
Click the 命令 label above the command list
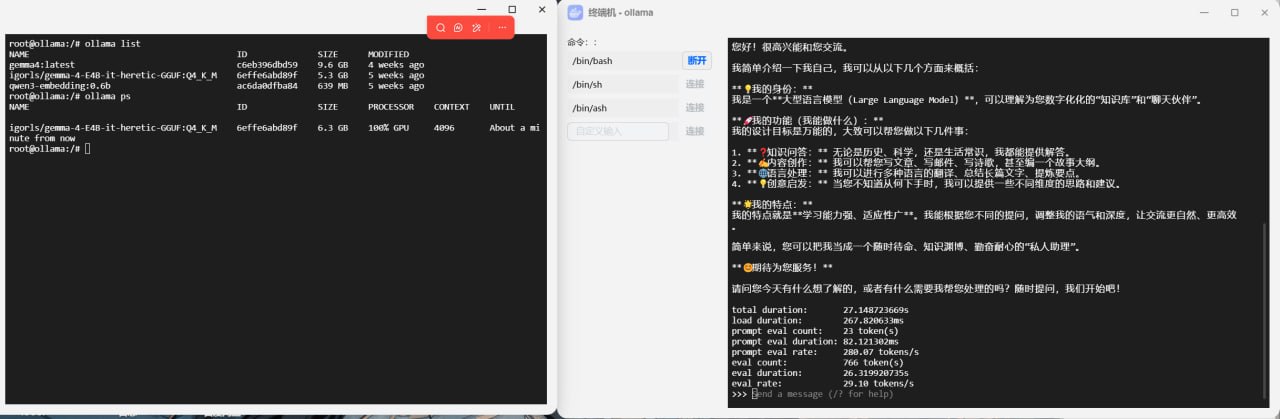pyautogui.click(x=582, y=42)
